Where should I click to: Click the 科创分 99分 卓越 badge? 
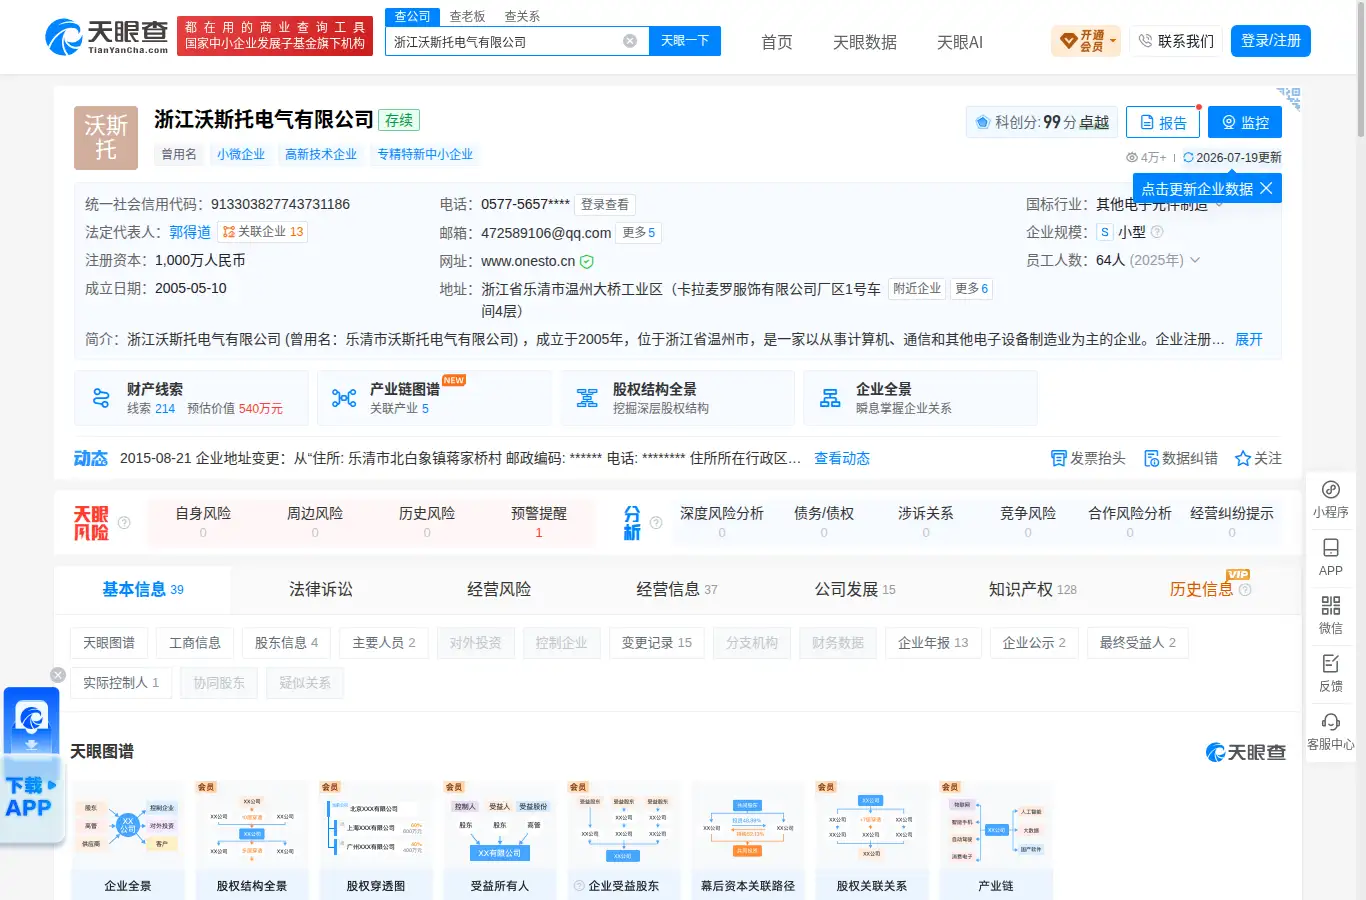click(1042, 122)
